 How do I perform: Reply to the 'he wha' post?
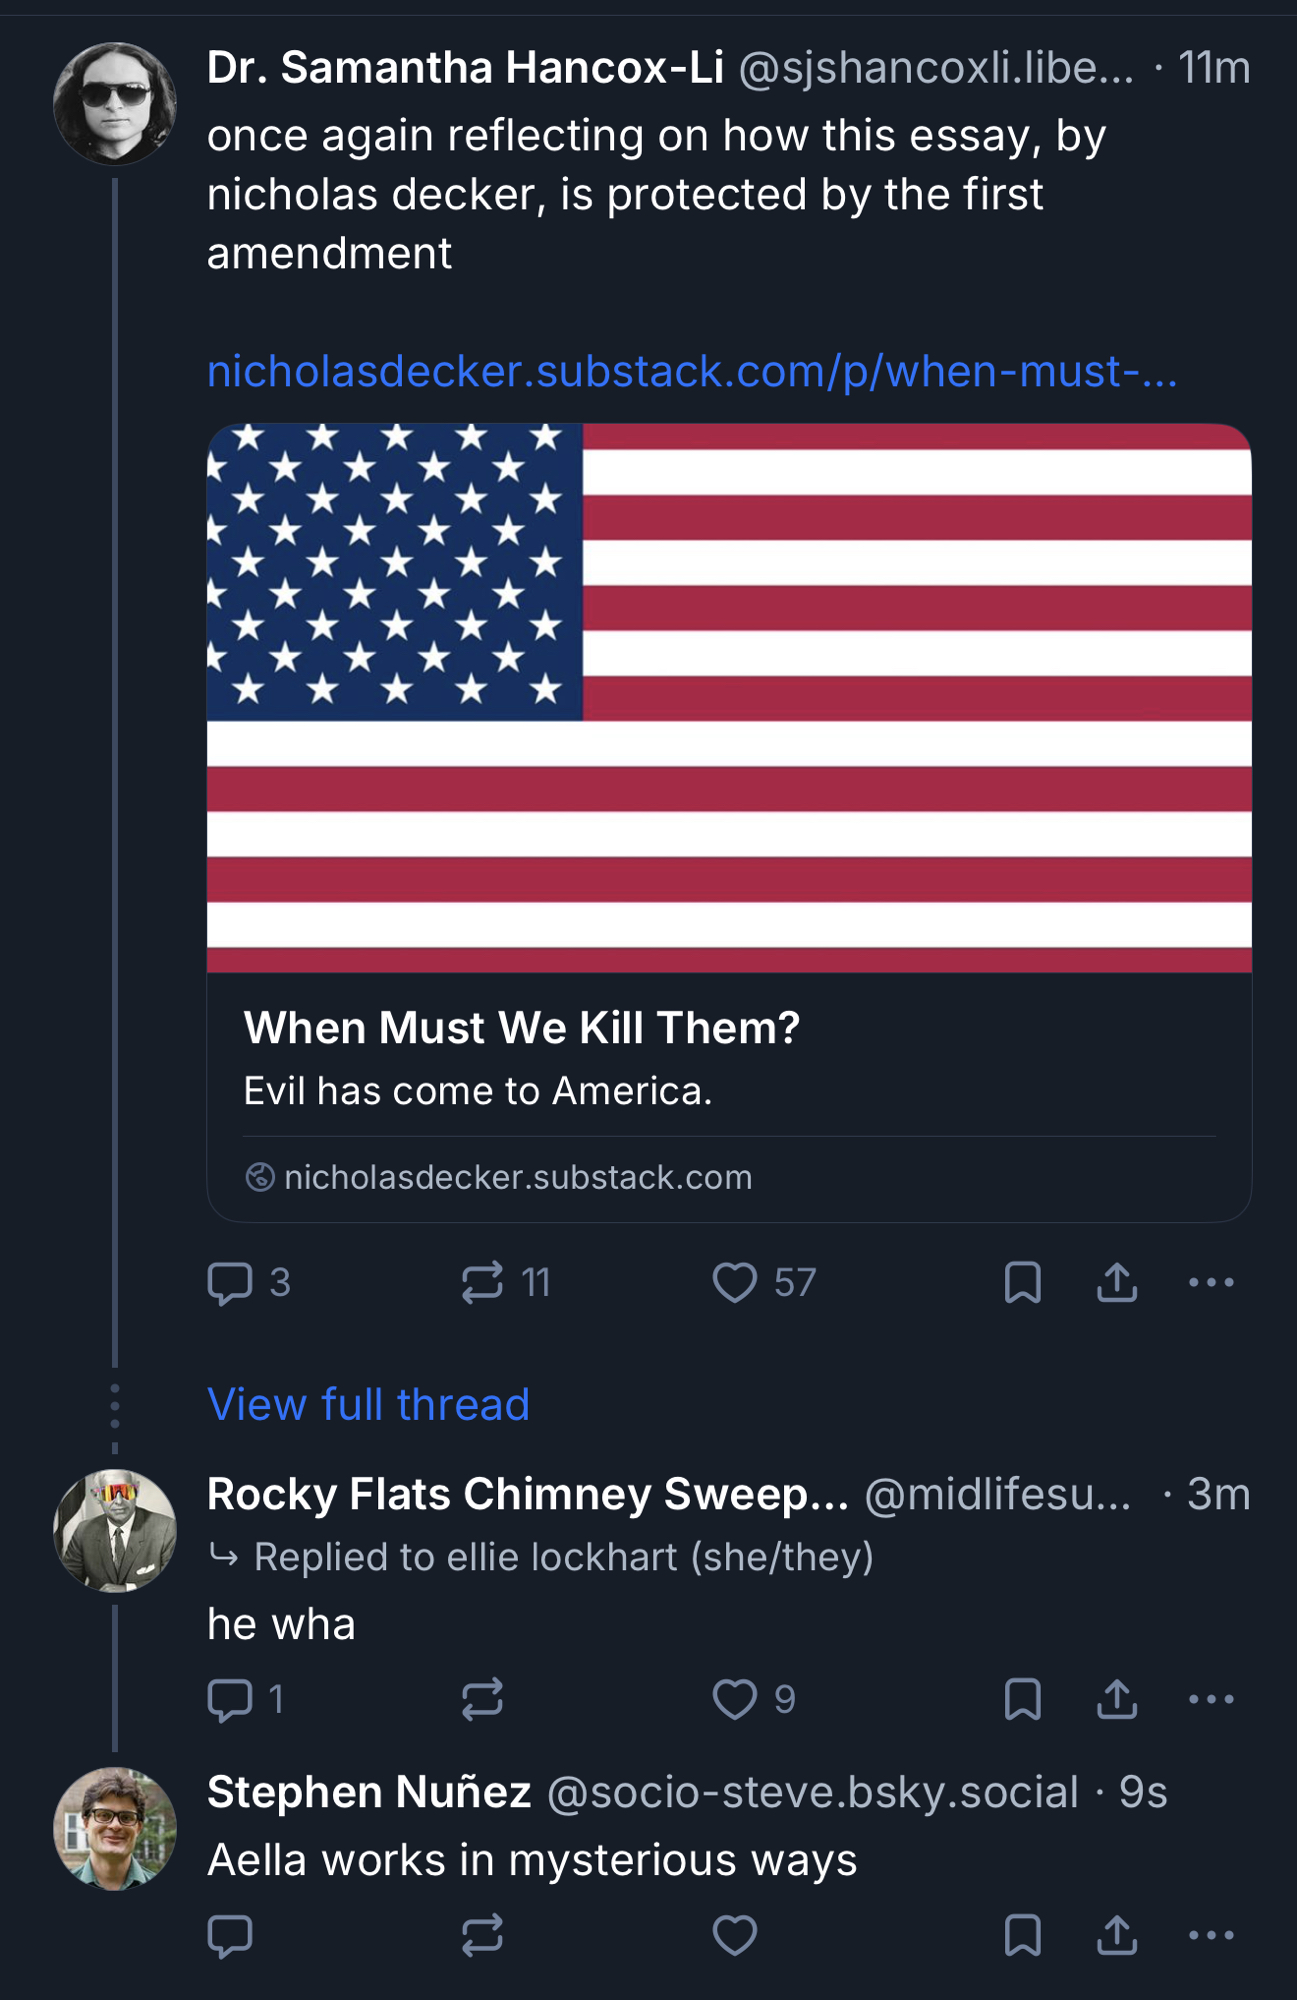(230, 1700)
